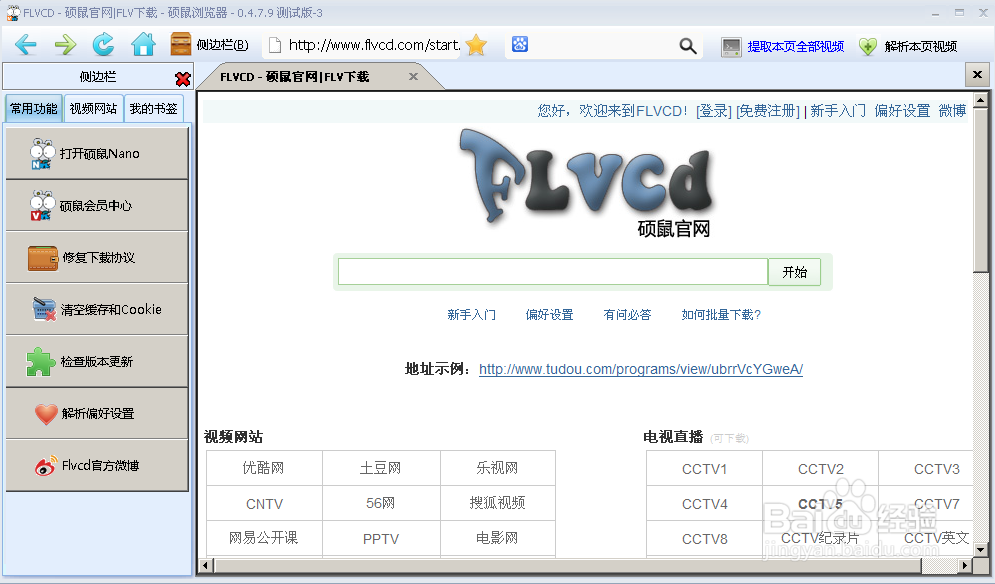
Task: Open the [免费注册] link
Action: 768,111
